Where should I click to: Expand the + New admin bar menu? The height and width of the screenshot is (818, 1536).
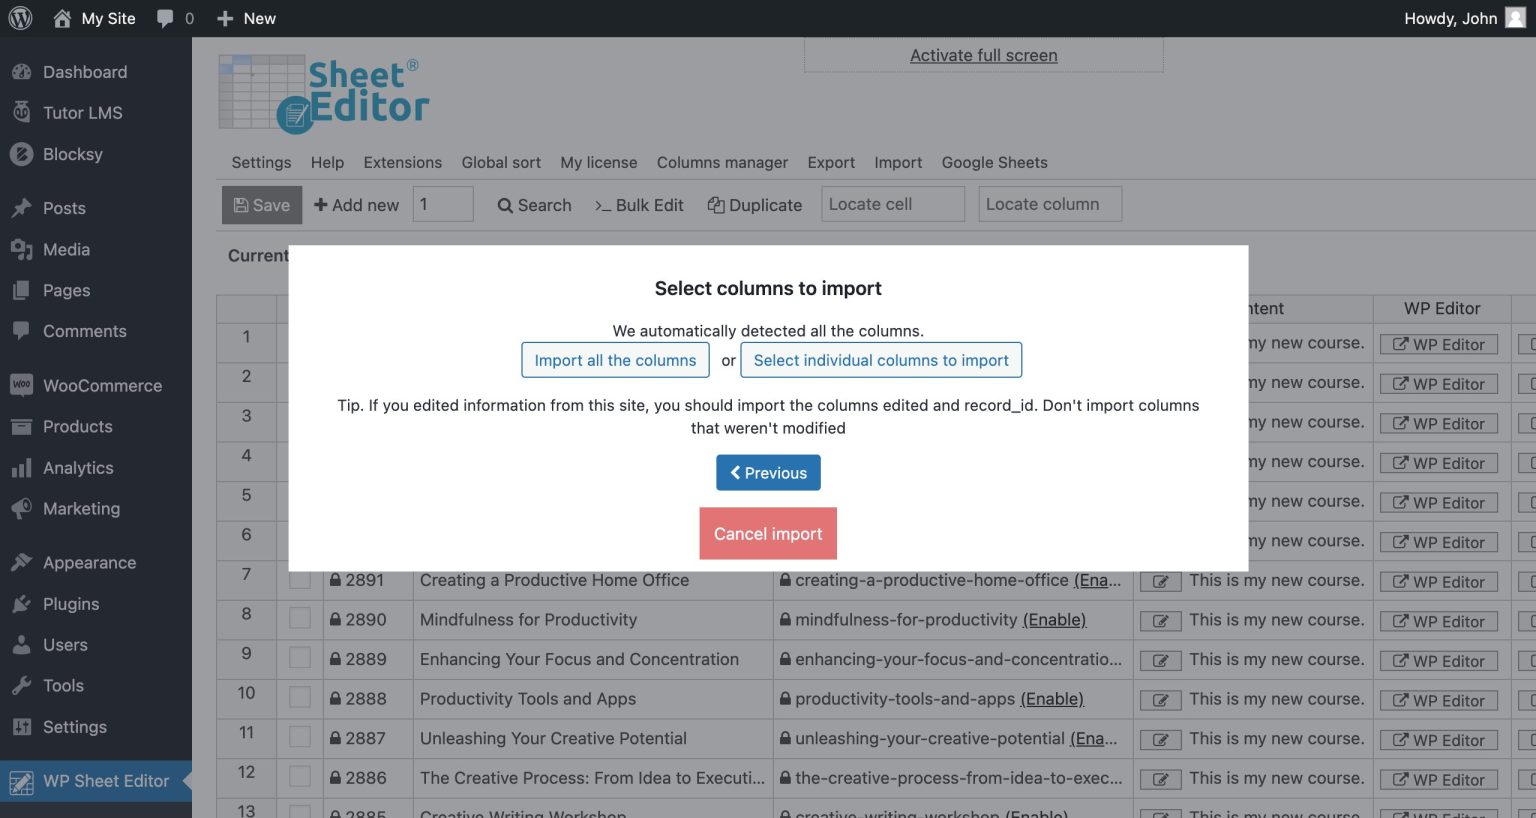pyautogui.click(x=245, y=18)
